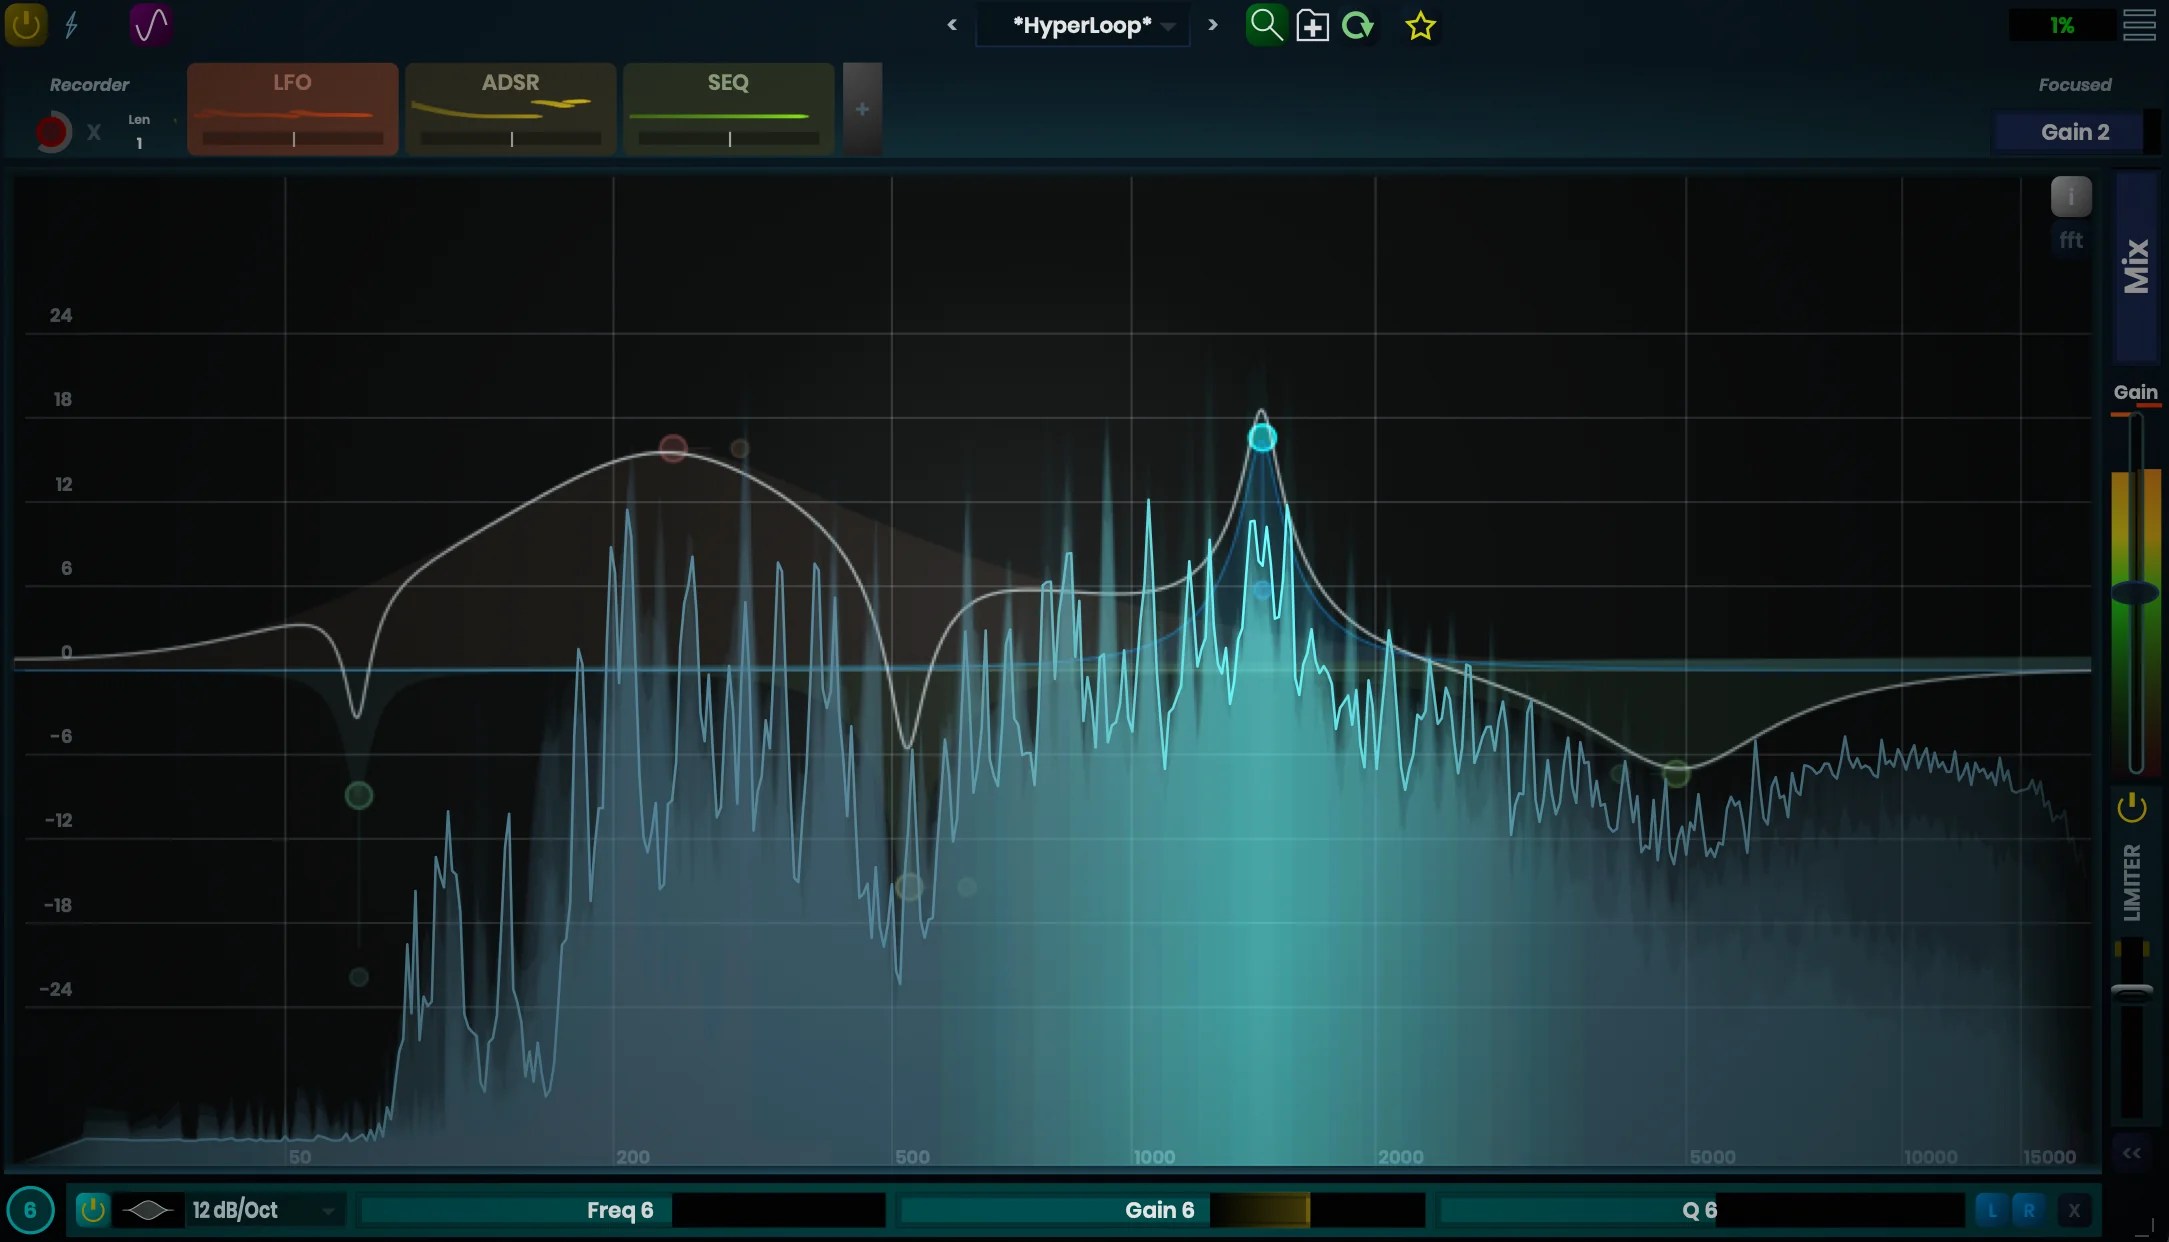The width and height of the screenshot is (2169, 1242).
Task: Open the 12 dB/Oct slope dropdown
Action: click(264, 1210)
